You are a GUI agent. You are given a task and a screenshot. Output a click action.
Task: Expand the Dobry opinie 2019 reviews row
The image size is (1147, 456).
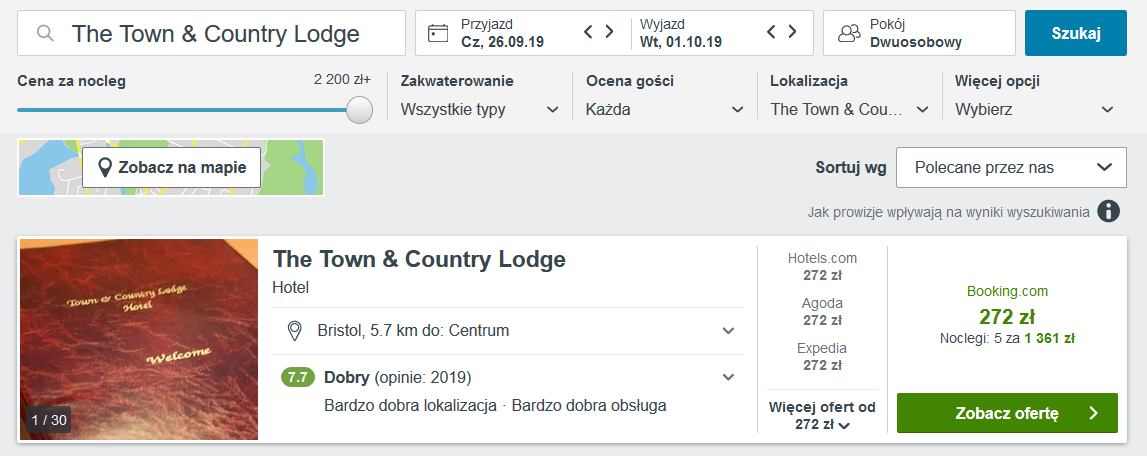508,378
